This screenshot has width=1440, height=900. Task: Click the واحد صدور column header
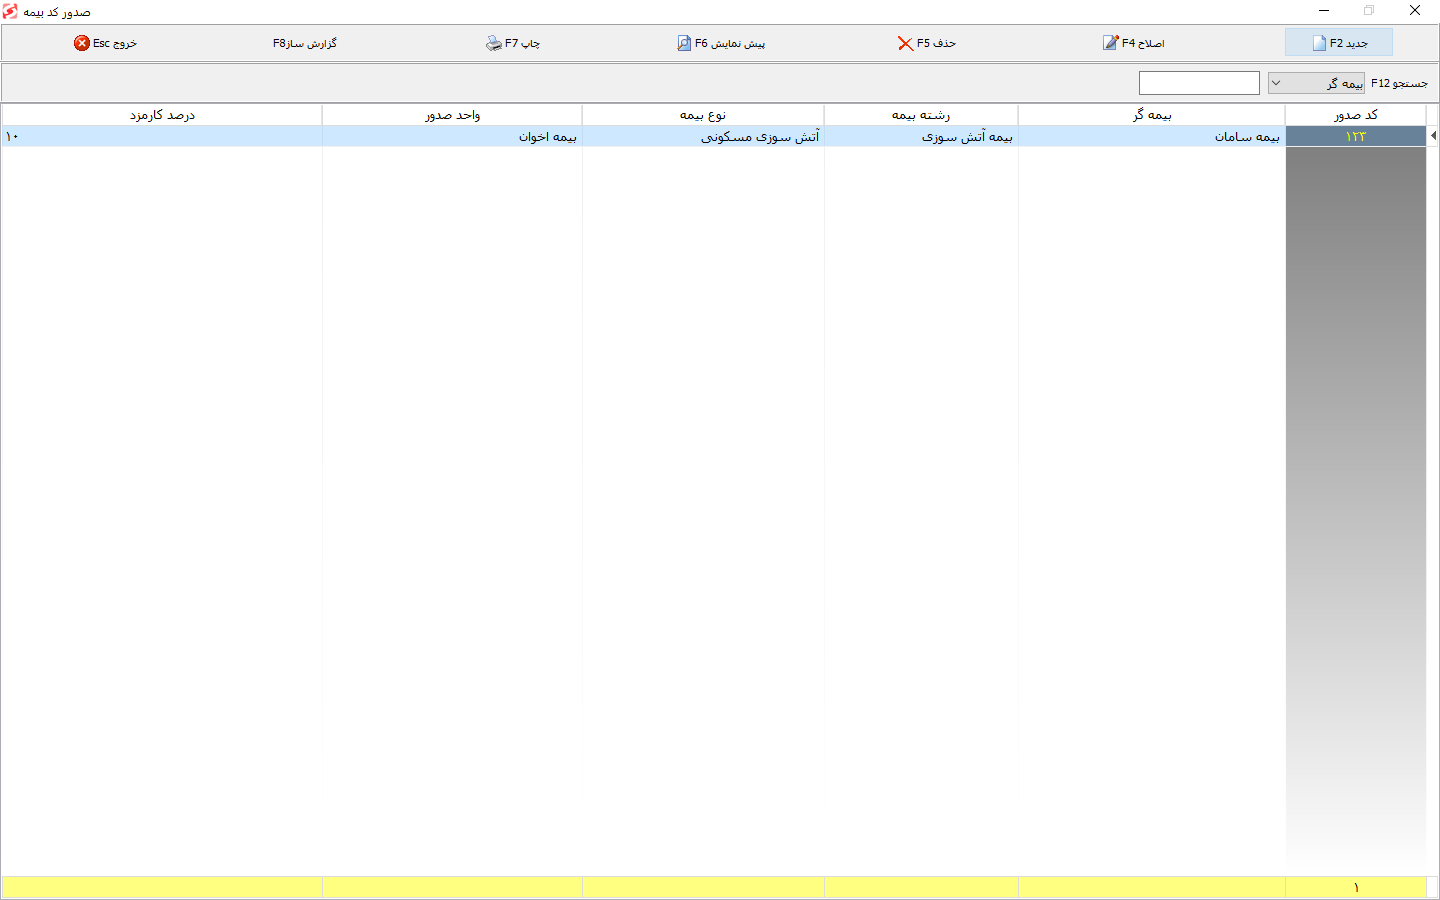(x=452, y=115)
